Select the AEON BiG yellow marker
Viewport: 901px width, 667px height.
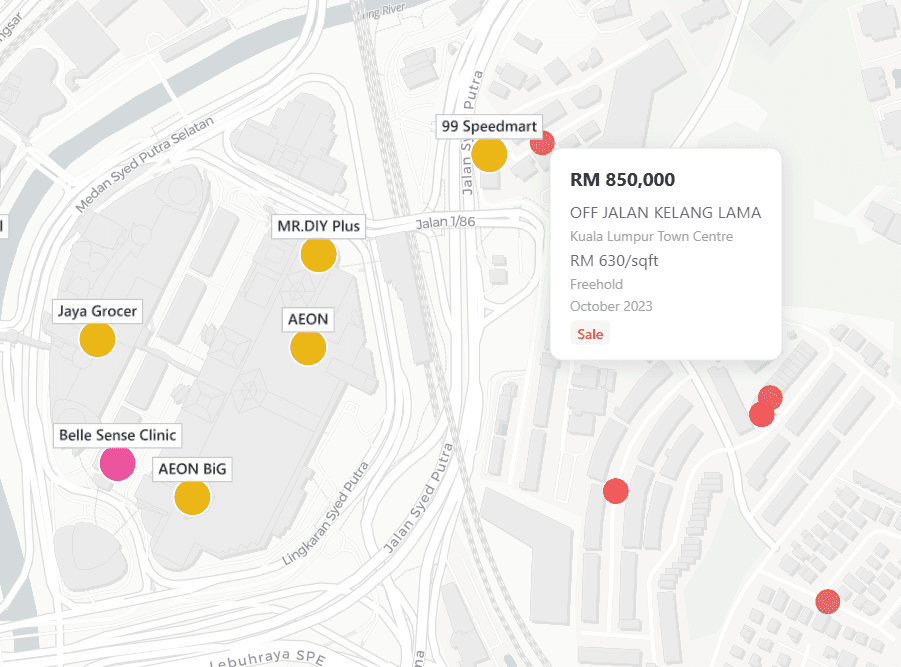(x=191, y=497)
